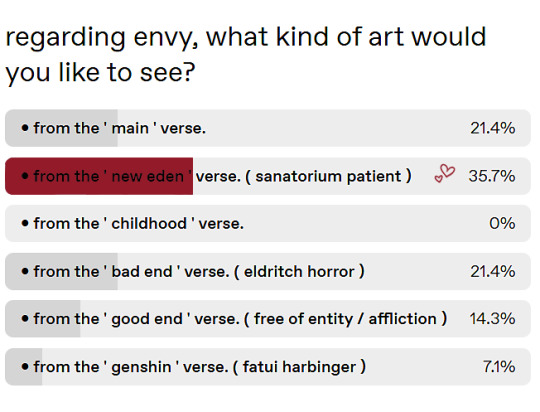
Task: Click the 35.7% result percentage
Action: [x=492, y=176]
